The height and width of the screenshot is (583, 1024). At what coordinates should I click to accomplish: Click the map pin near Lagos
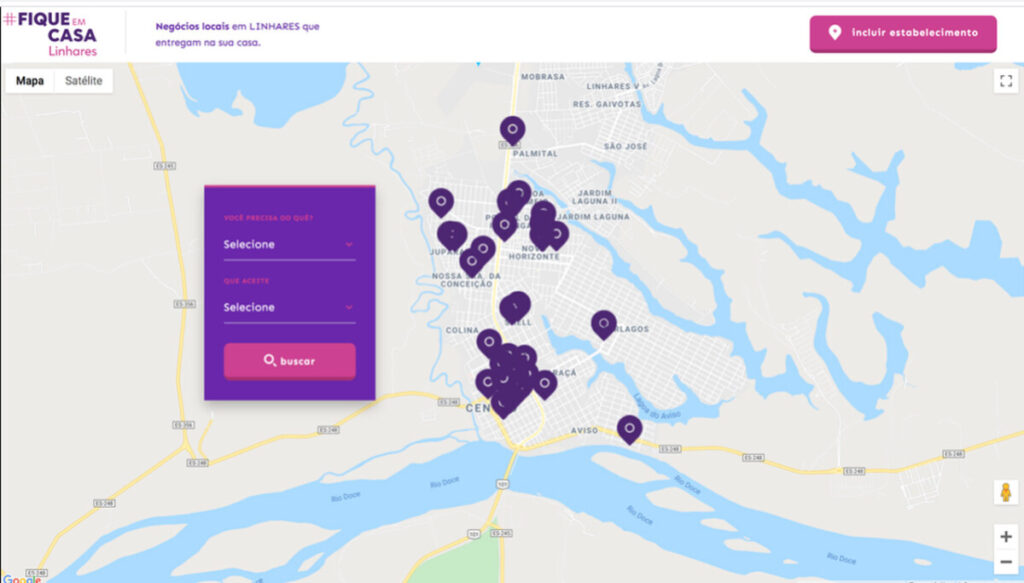[603, 324]
